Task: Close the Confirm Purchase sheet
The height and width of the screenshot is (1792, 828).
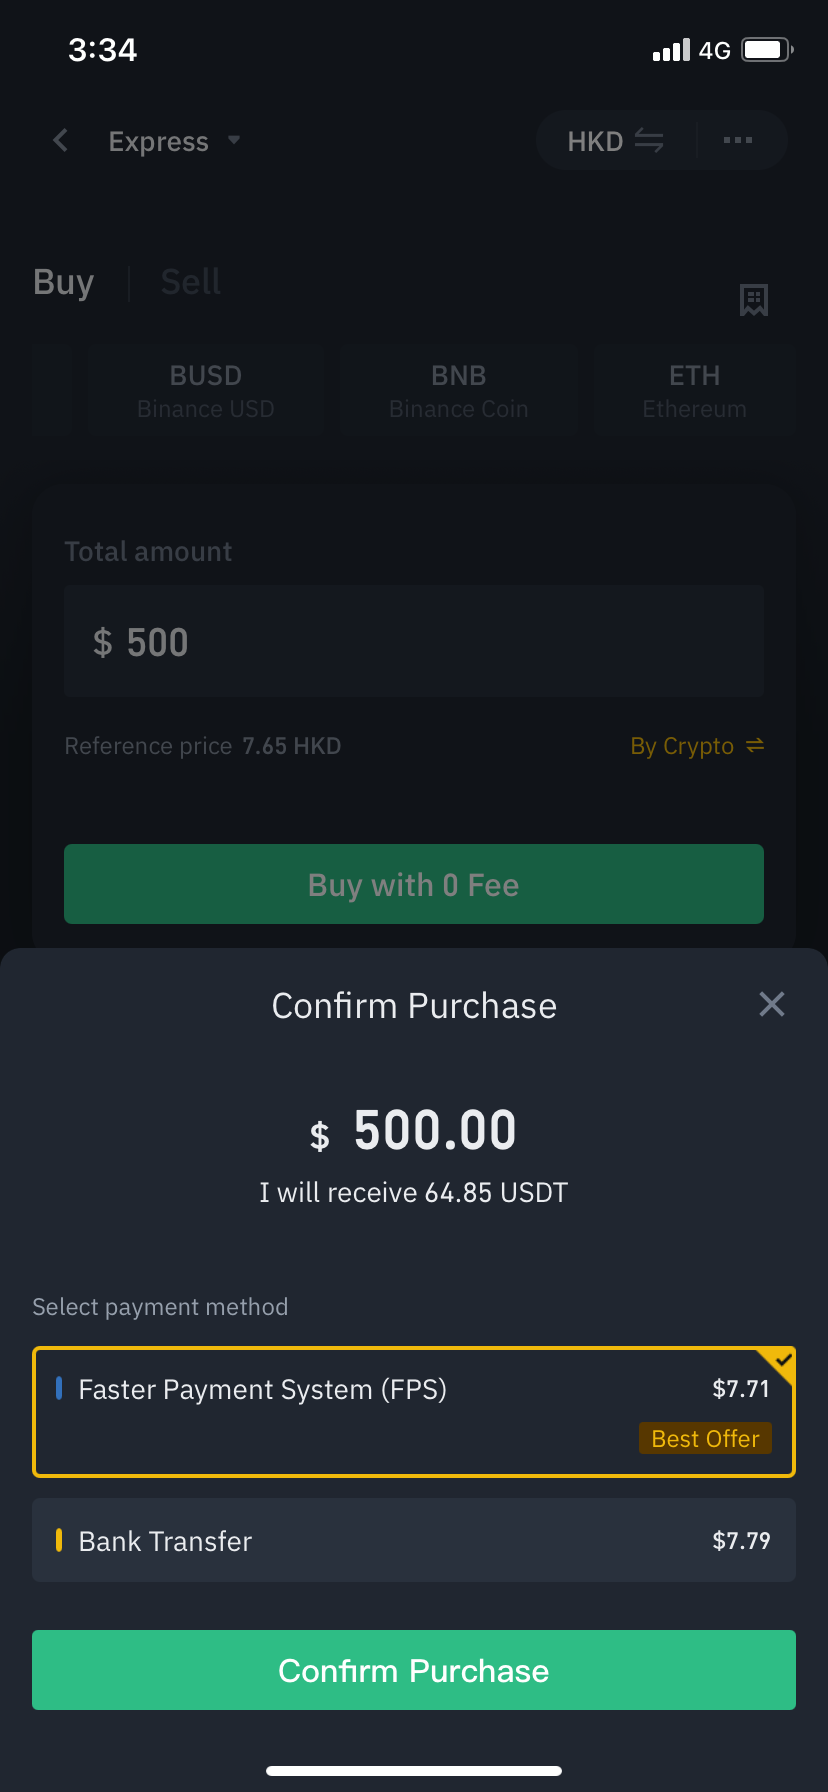Action: [x=772, y=1004]
